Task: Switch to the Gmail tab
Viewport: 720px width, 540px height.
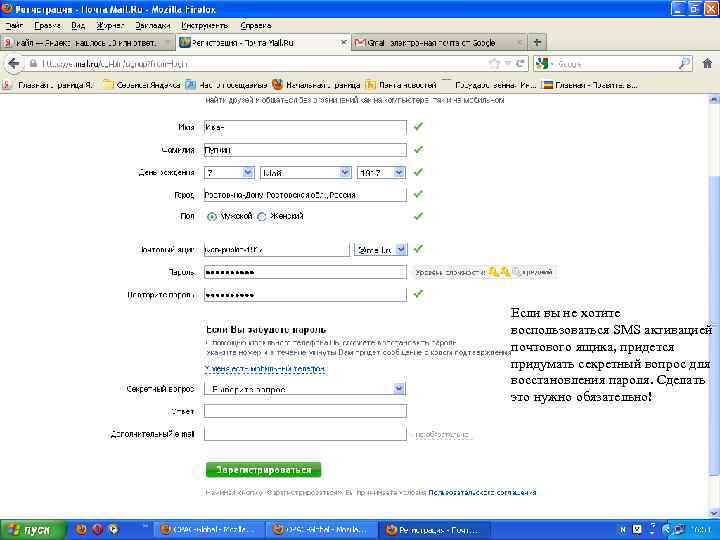Action: tap(439, 43)
